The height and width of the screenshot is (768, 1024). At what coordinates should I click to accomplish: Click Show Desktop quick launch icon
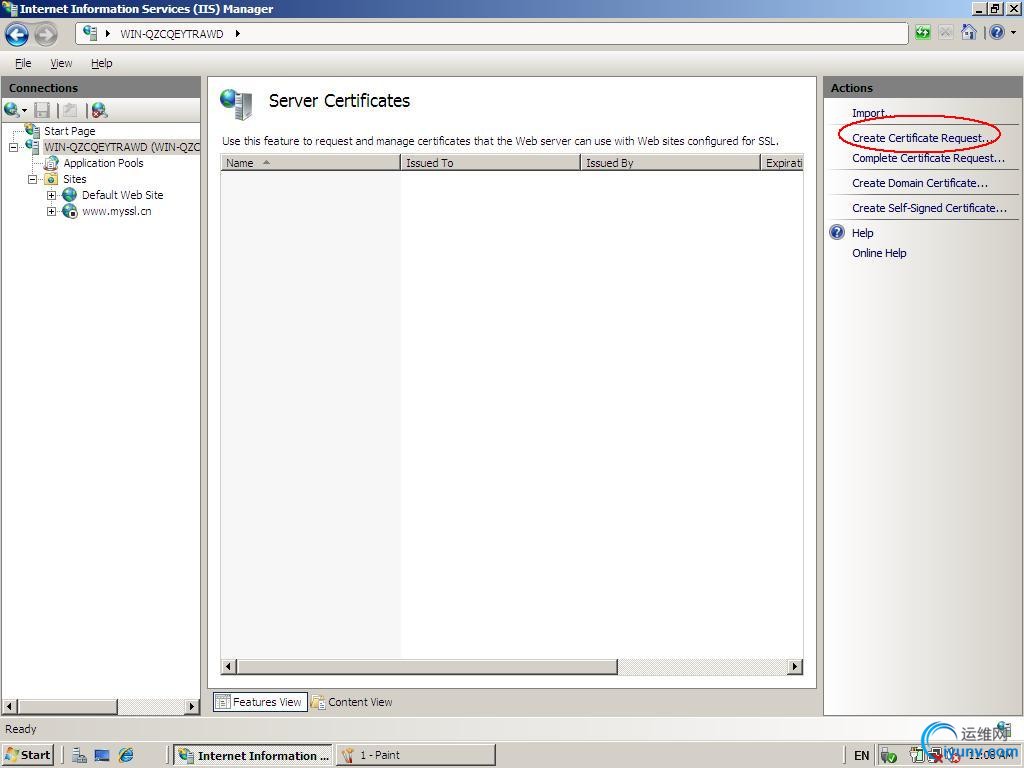click(102, 756)
